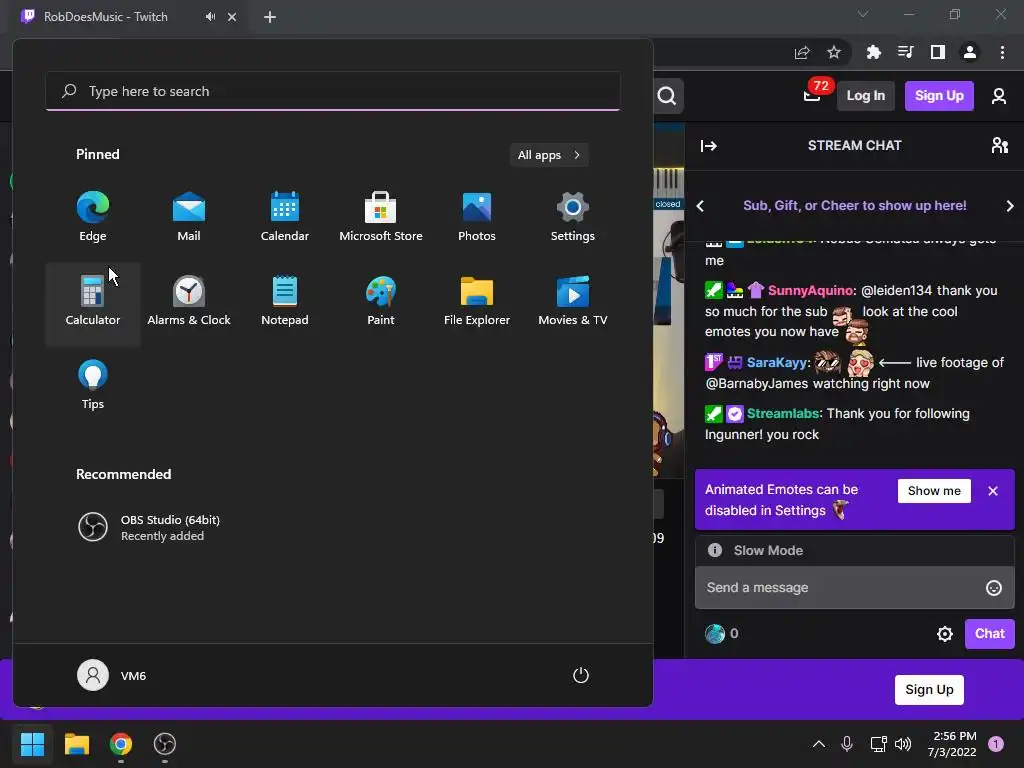
Task: Click the Start menu search box
Action: 333,91
